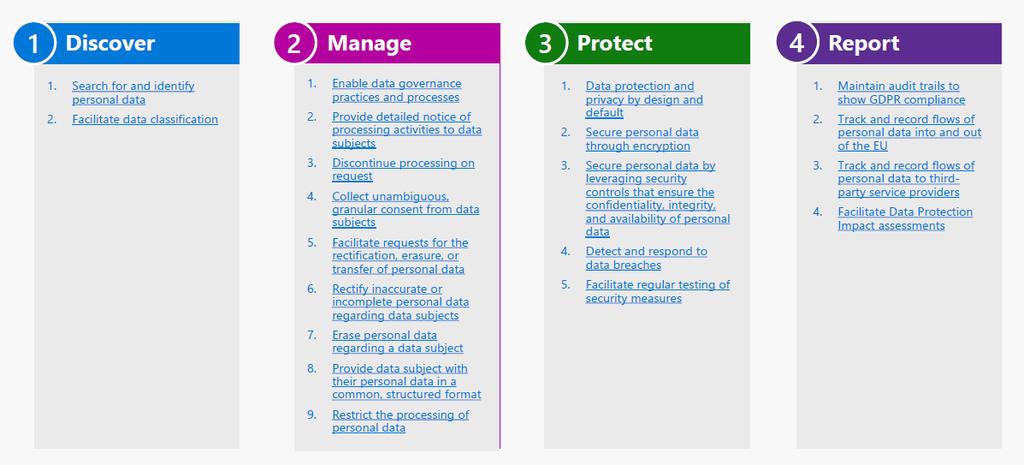The width and height of the screenshot is (1024, 465).
Task: Follow 'Enable data governance practices and processes' link
Action: pyautogui.click(x=396, y=90)
